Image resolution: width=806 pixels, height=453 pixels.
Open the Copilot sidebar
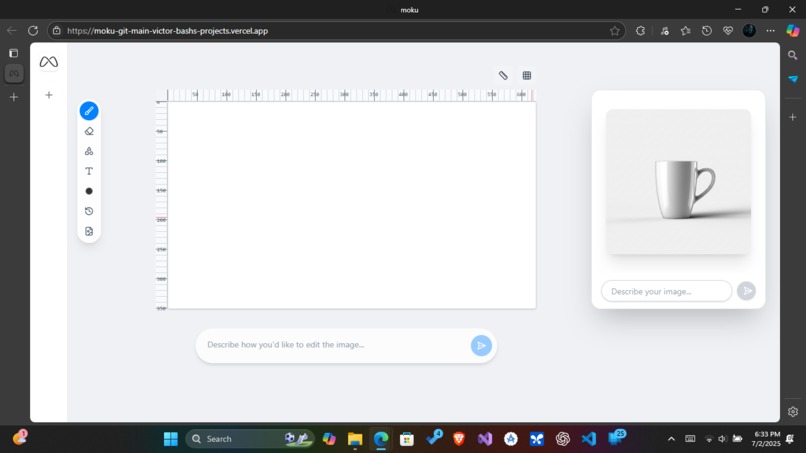(x=793, y=31)
